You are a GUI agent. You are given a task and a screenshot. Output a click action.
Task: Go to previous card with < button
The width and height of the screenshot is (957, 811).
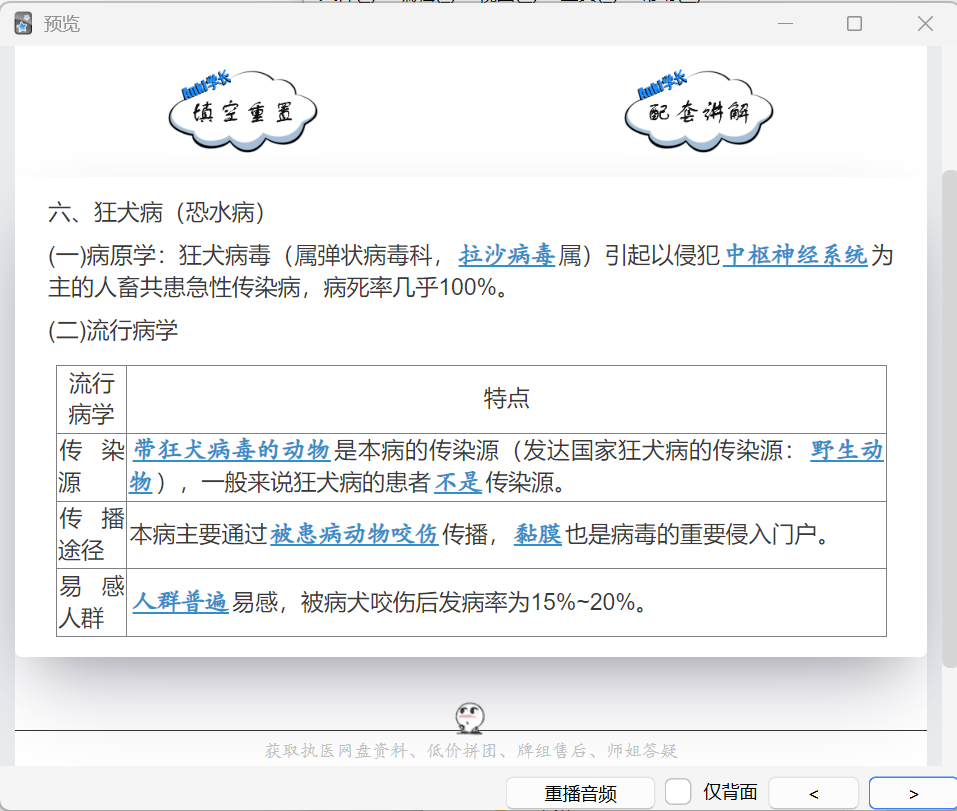click(814, 793)
